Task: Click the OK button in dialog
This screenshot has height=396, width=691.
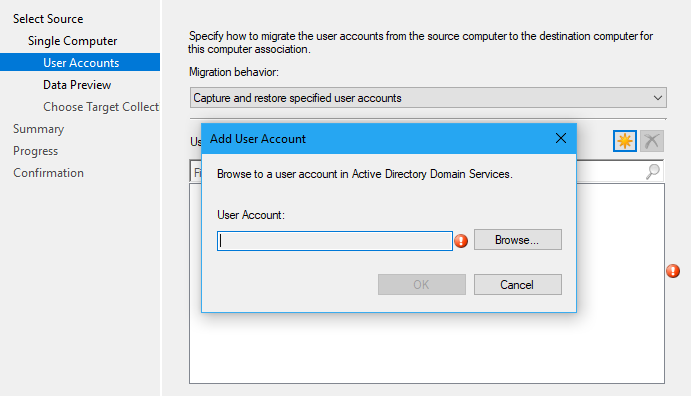Action: click(422, 285)
